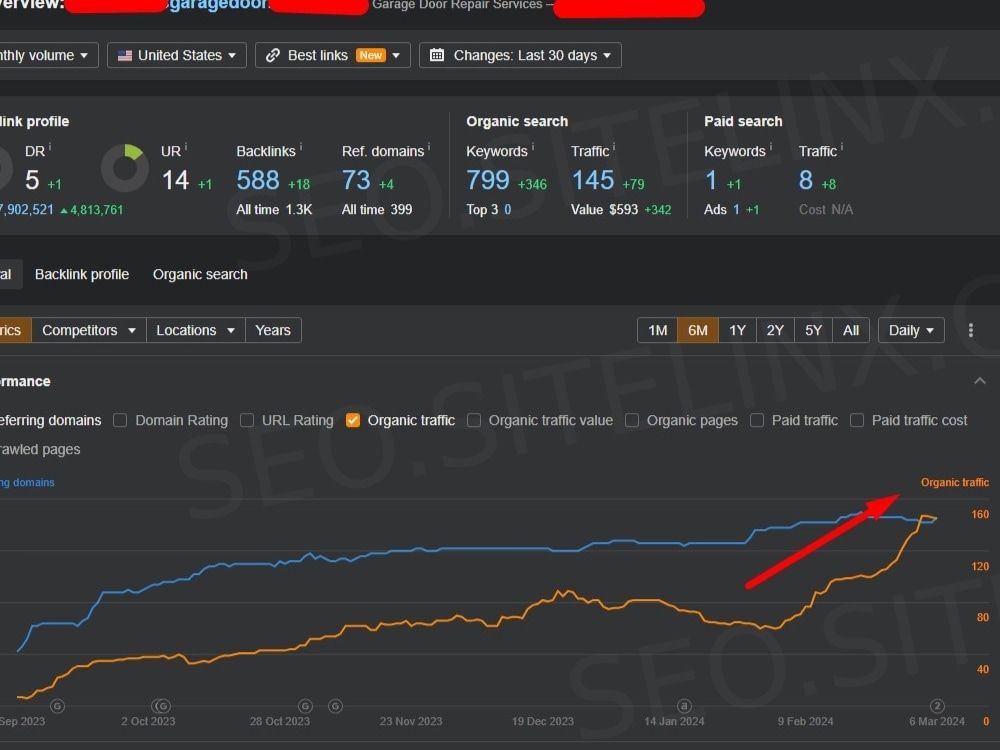Click the Value $593 text
This screenshot has height=750, width=1000.
pyautogui.click(x=604, y=210)
